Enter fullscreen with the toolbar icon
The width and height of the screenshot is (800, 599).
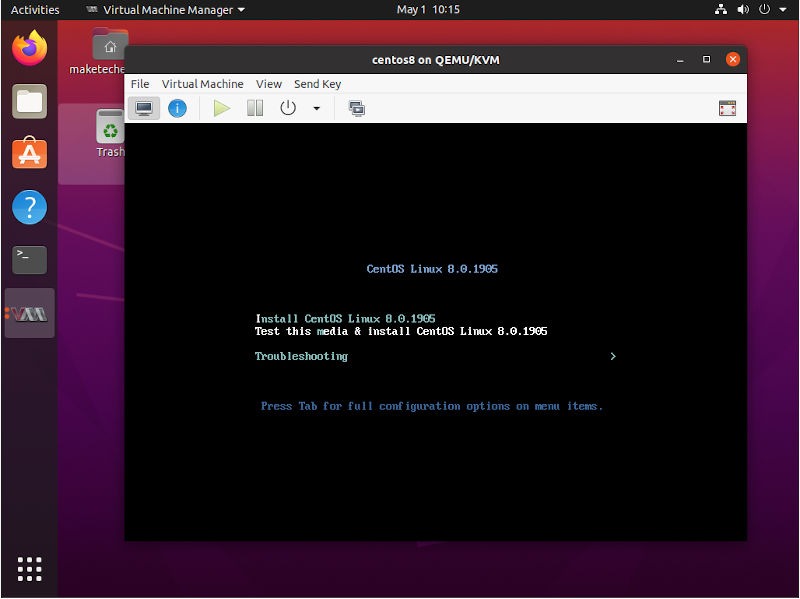[727, 107]
